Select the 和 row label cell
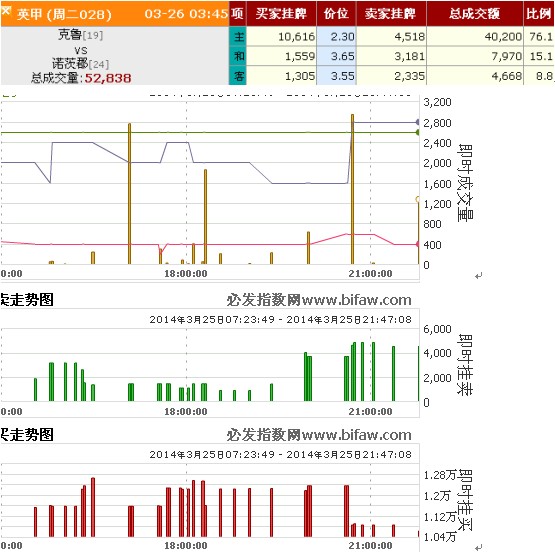This screenshot has width=555, height=552. 238,56
